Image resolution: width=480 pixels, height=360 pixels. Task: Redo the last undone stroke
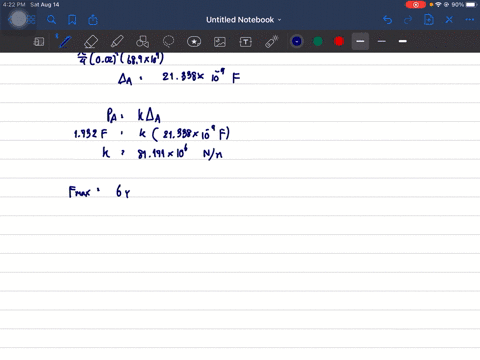pos(408,20)
